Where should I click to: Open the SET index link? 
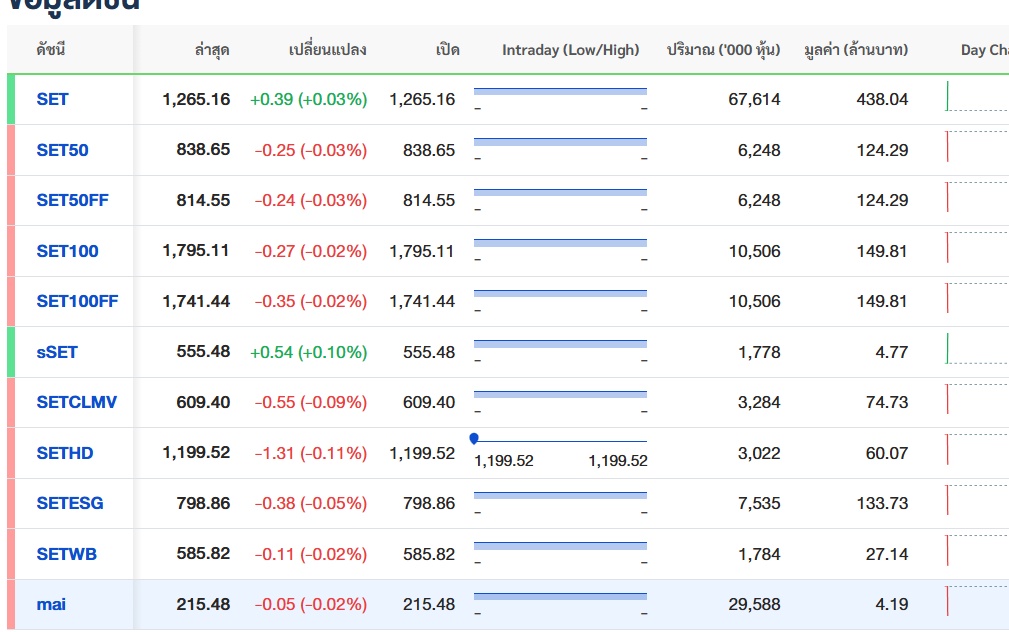(x=52, y=99)
